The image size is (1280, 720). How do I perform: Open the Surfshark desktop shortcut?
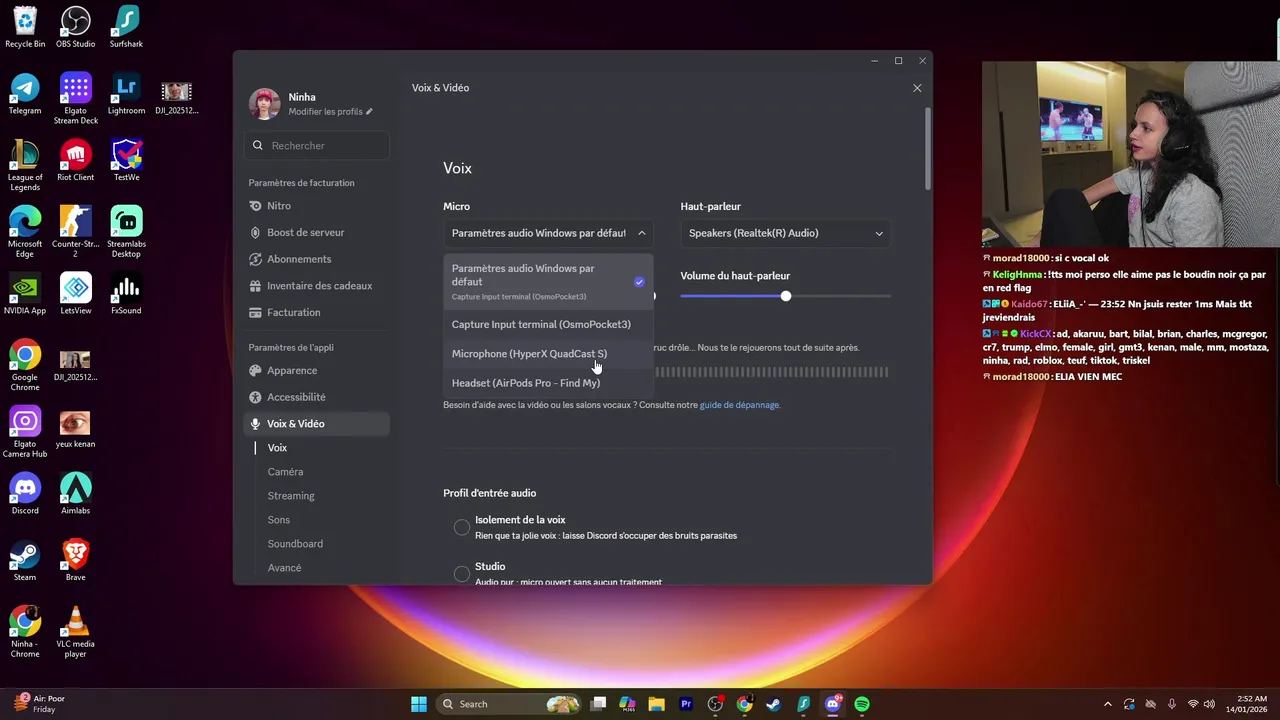(126, 27)
